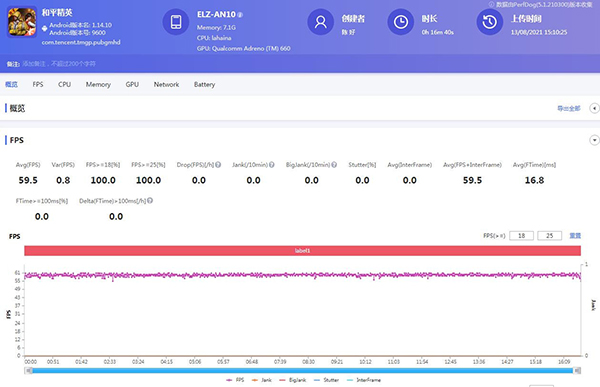The height and width of the screenshot is (387, 600).
Task: Switch to the Network tab
Action: click(x=166, y=84)
